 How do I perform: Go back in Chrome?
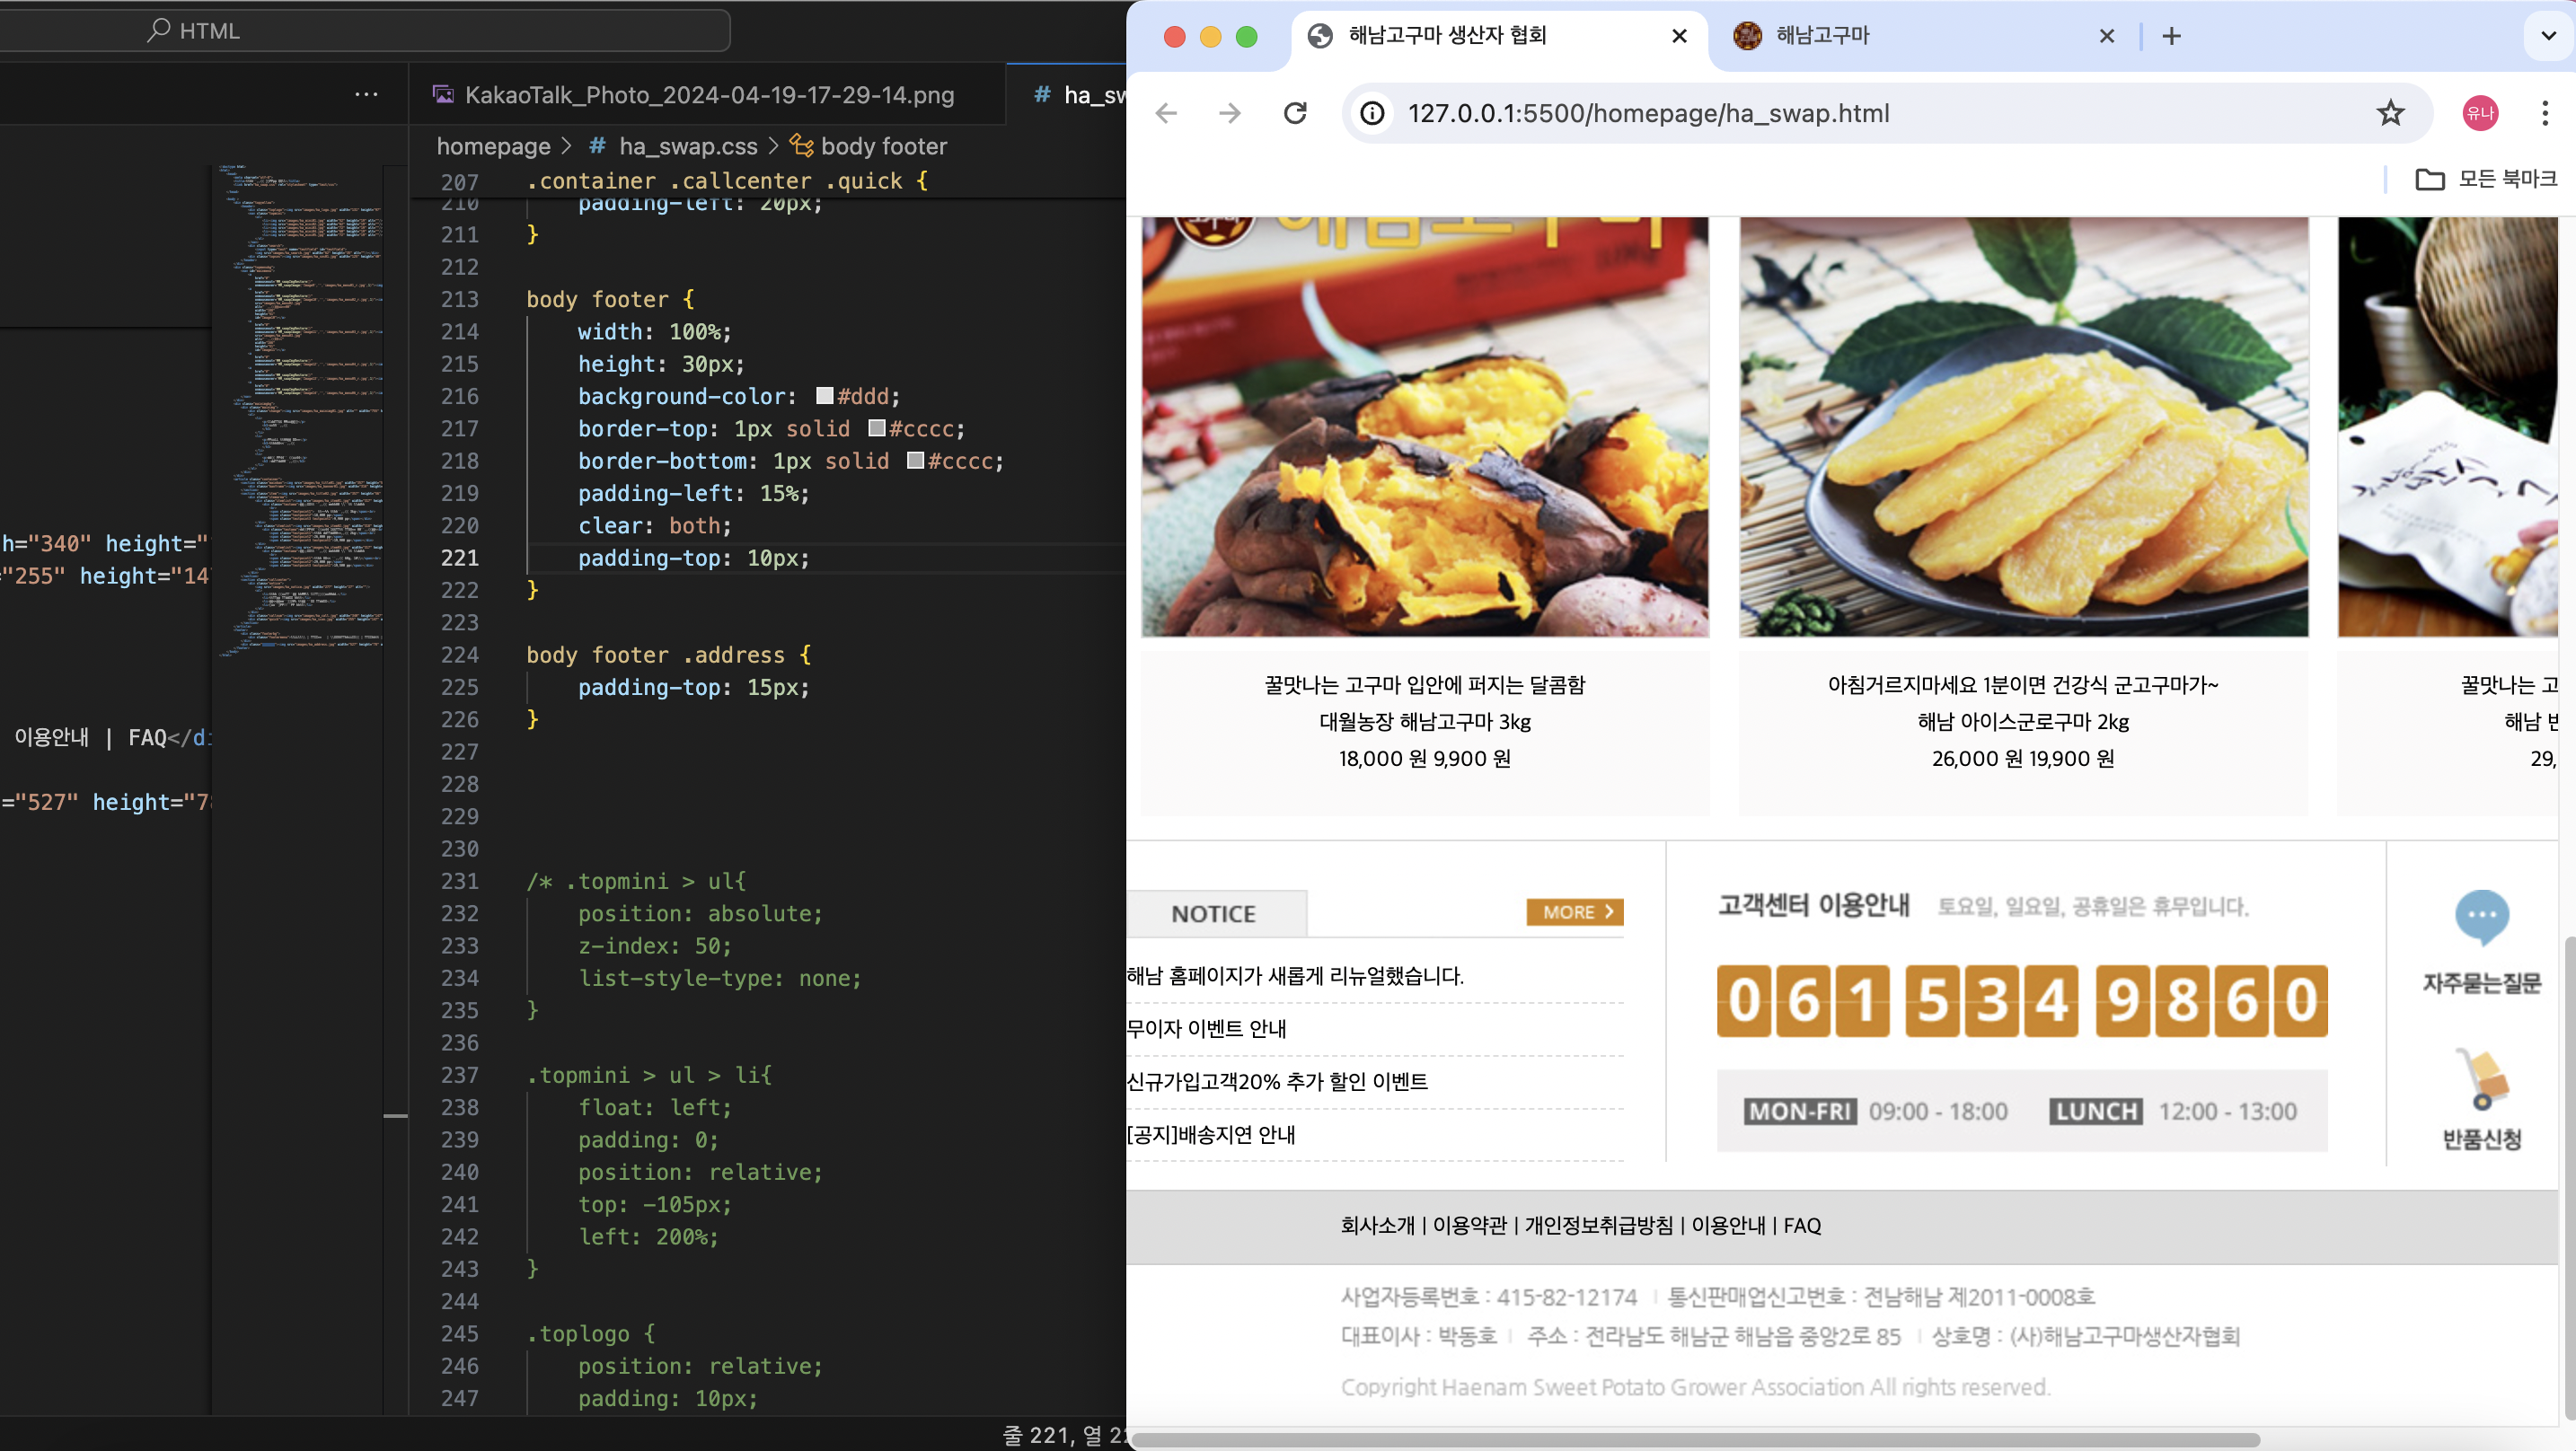pos(1166,113)
